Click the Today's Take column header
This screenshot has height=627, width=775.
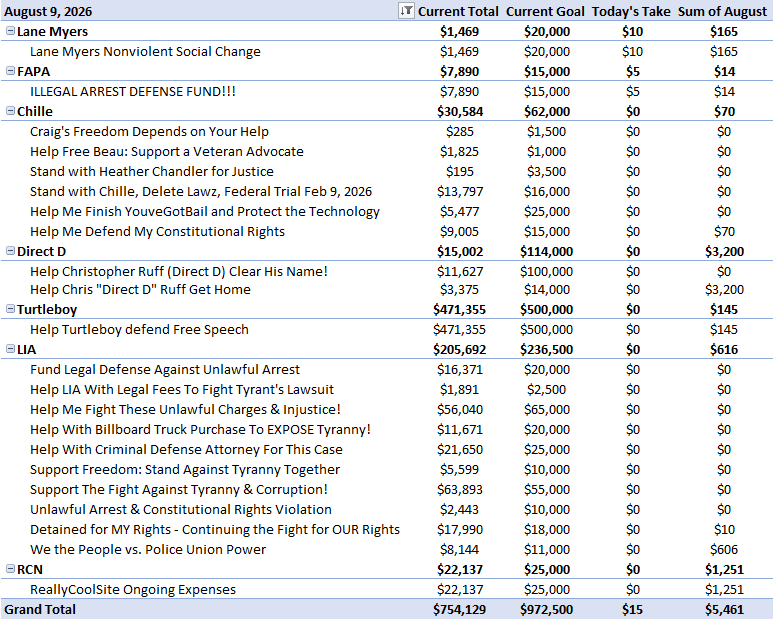tap(631, 11)
